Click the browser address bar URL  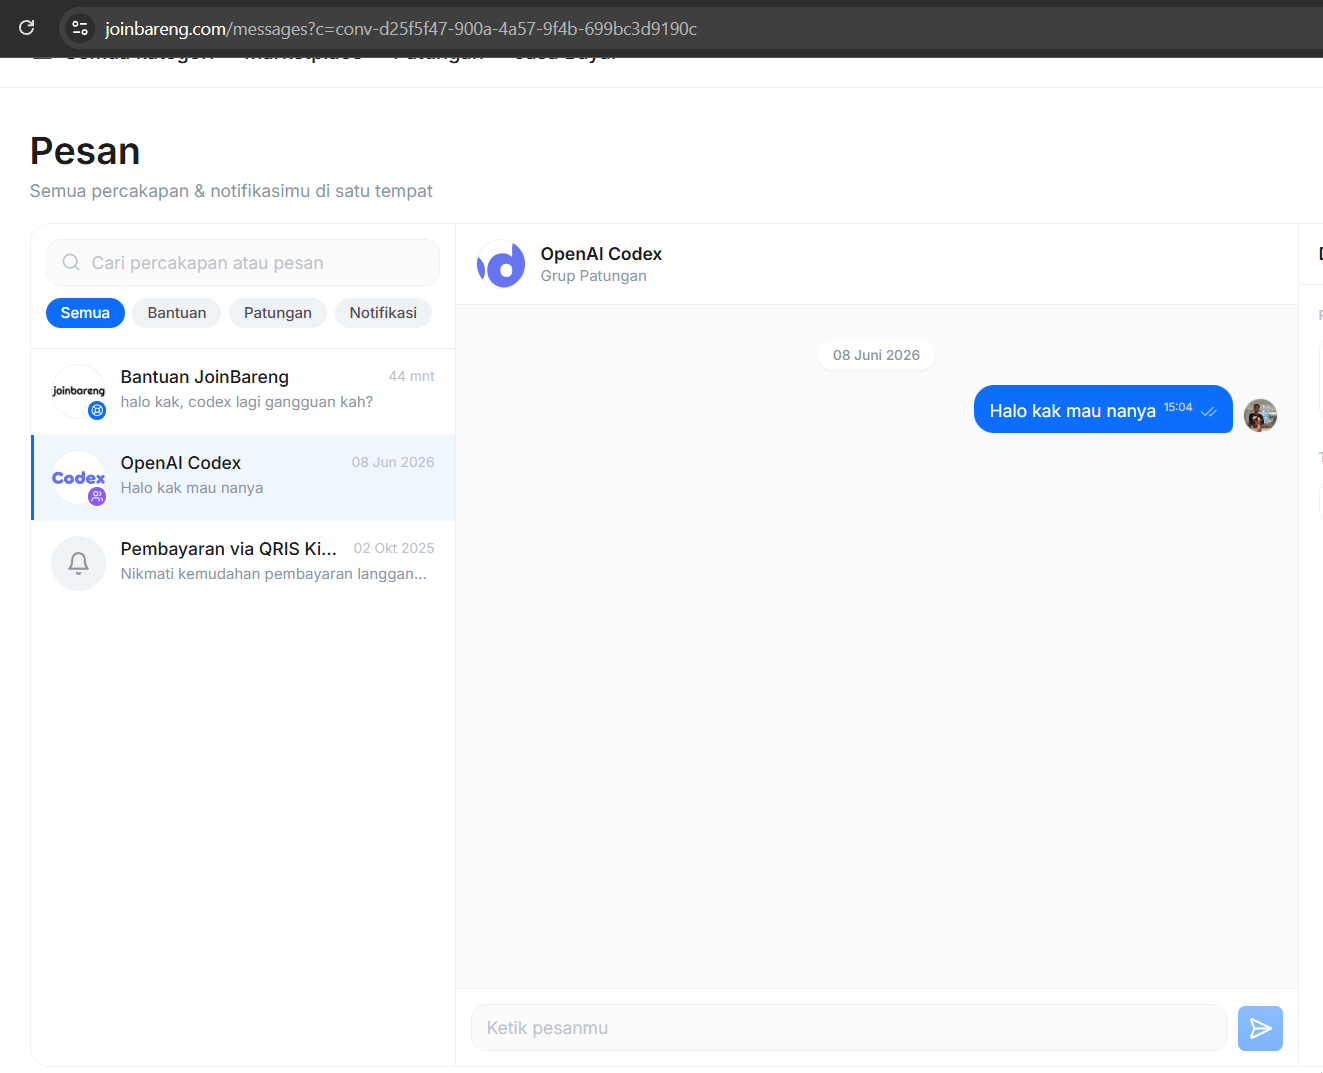(401, 28)
